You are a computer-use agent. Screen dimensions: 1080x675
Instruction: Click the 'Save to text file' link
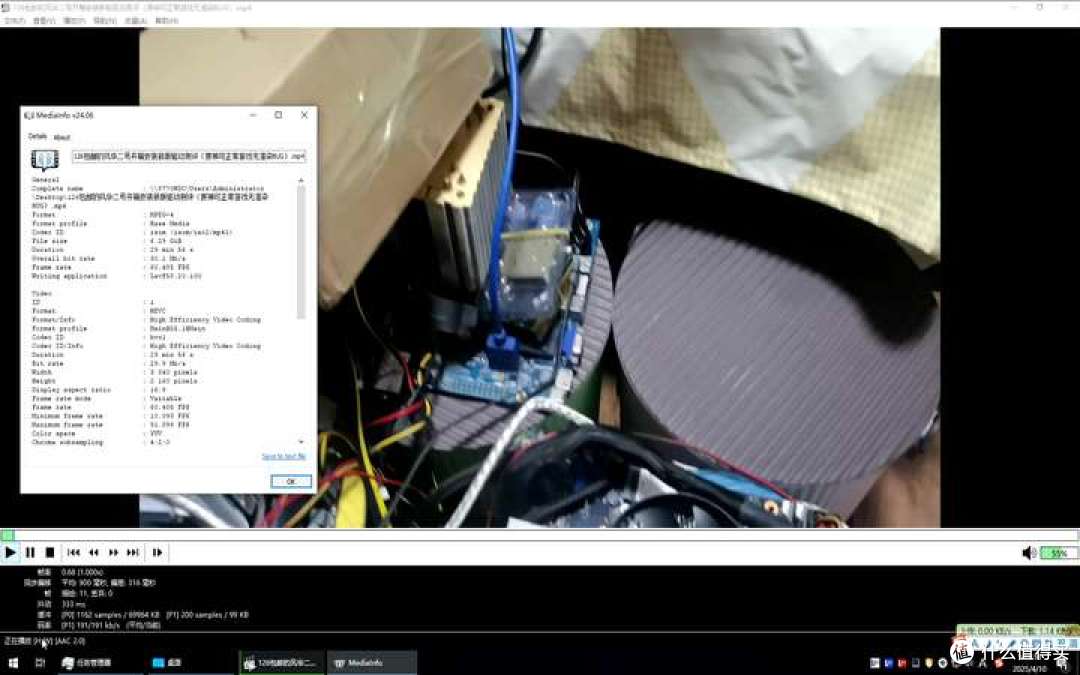pos(284,456)
